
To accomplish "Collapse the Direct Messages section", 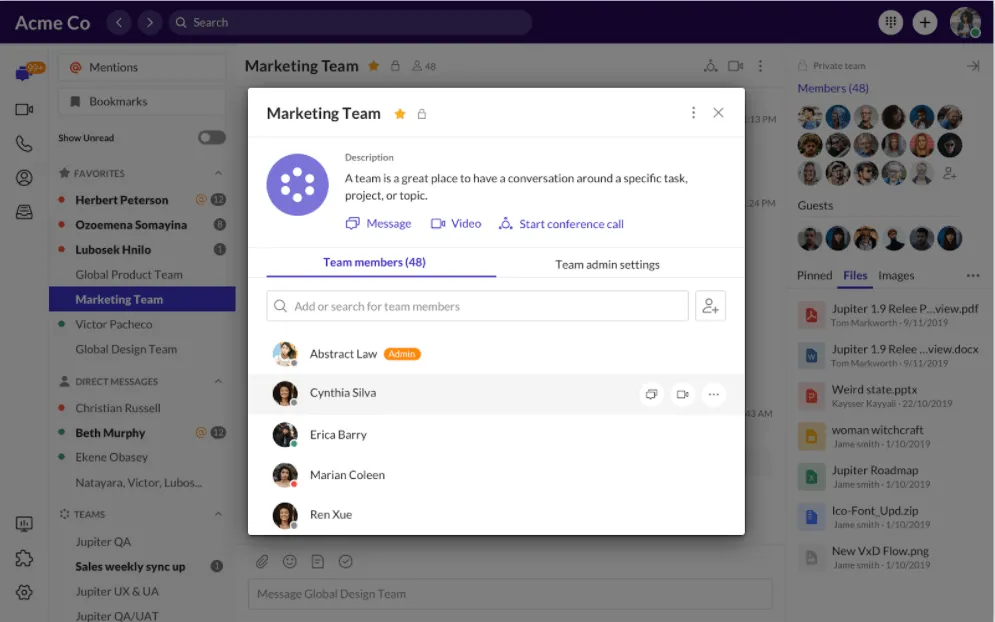I will click(218, 382).
